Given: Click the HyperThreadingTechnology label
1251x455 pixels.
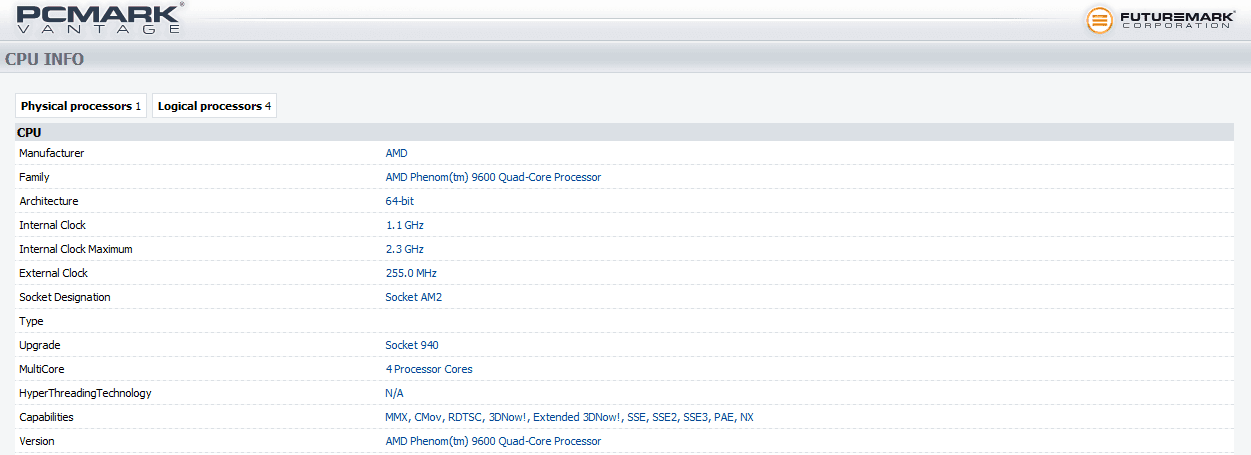Looking at the screenshot, I should (85, 393).
